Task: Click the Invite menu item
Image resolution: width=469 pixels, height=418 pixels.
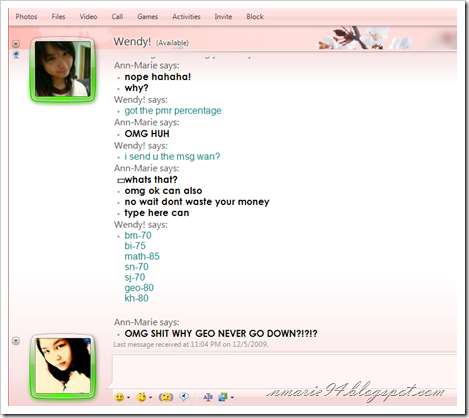Action: (223, 17)
